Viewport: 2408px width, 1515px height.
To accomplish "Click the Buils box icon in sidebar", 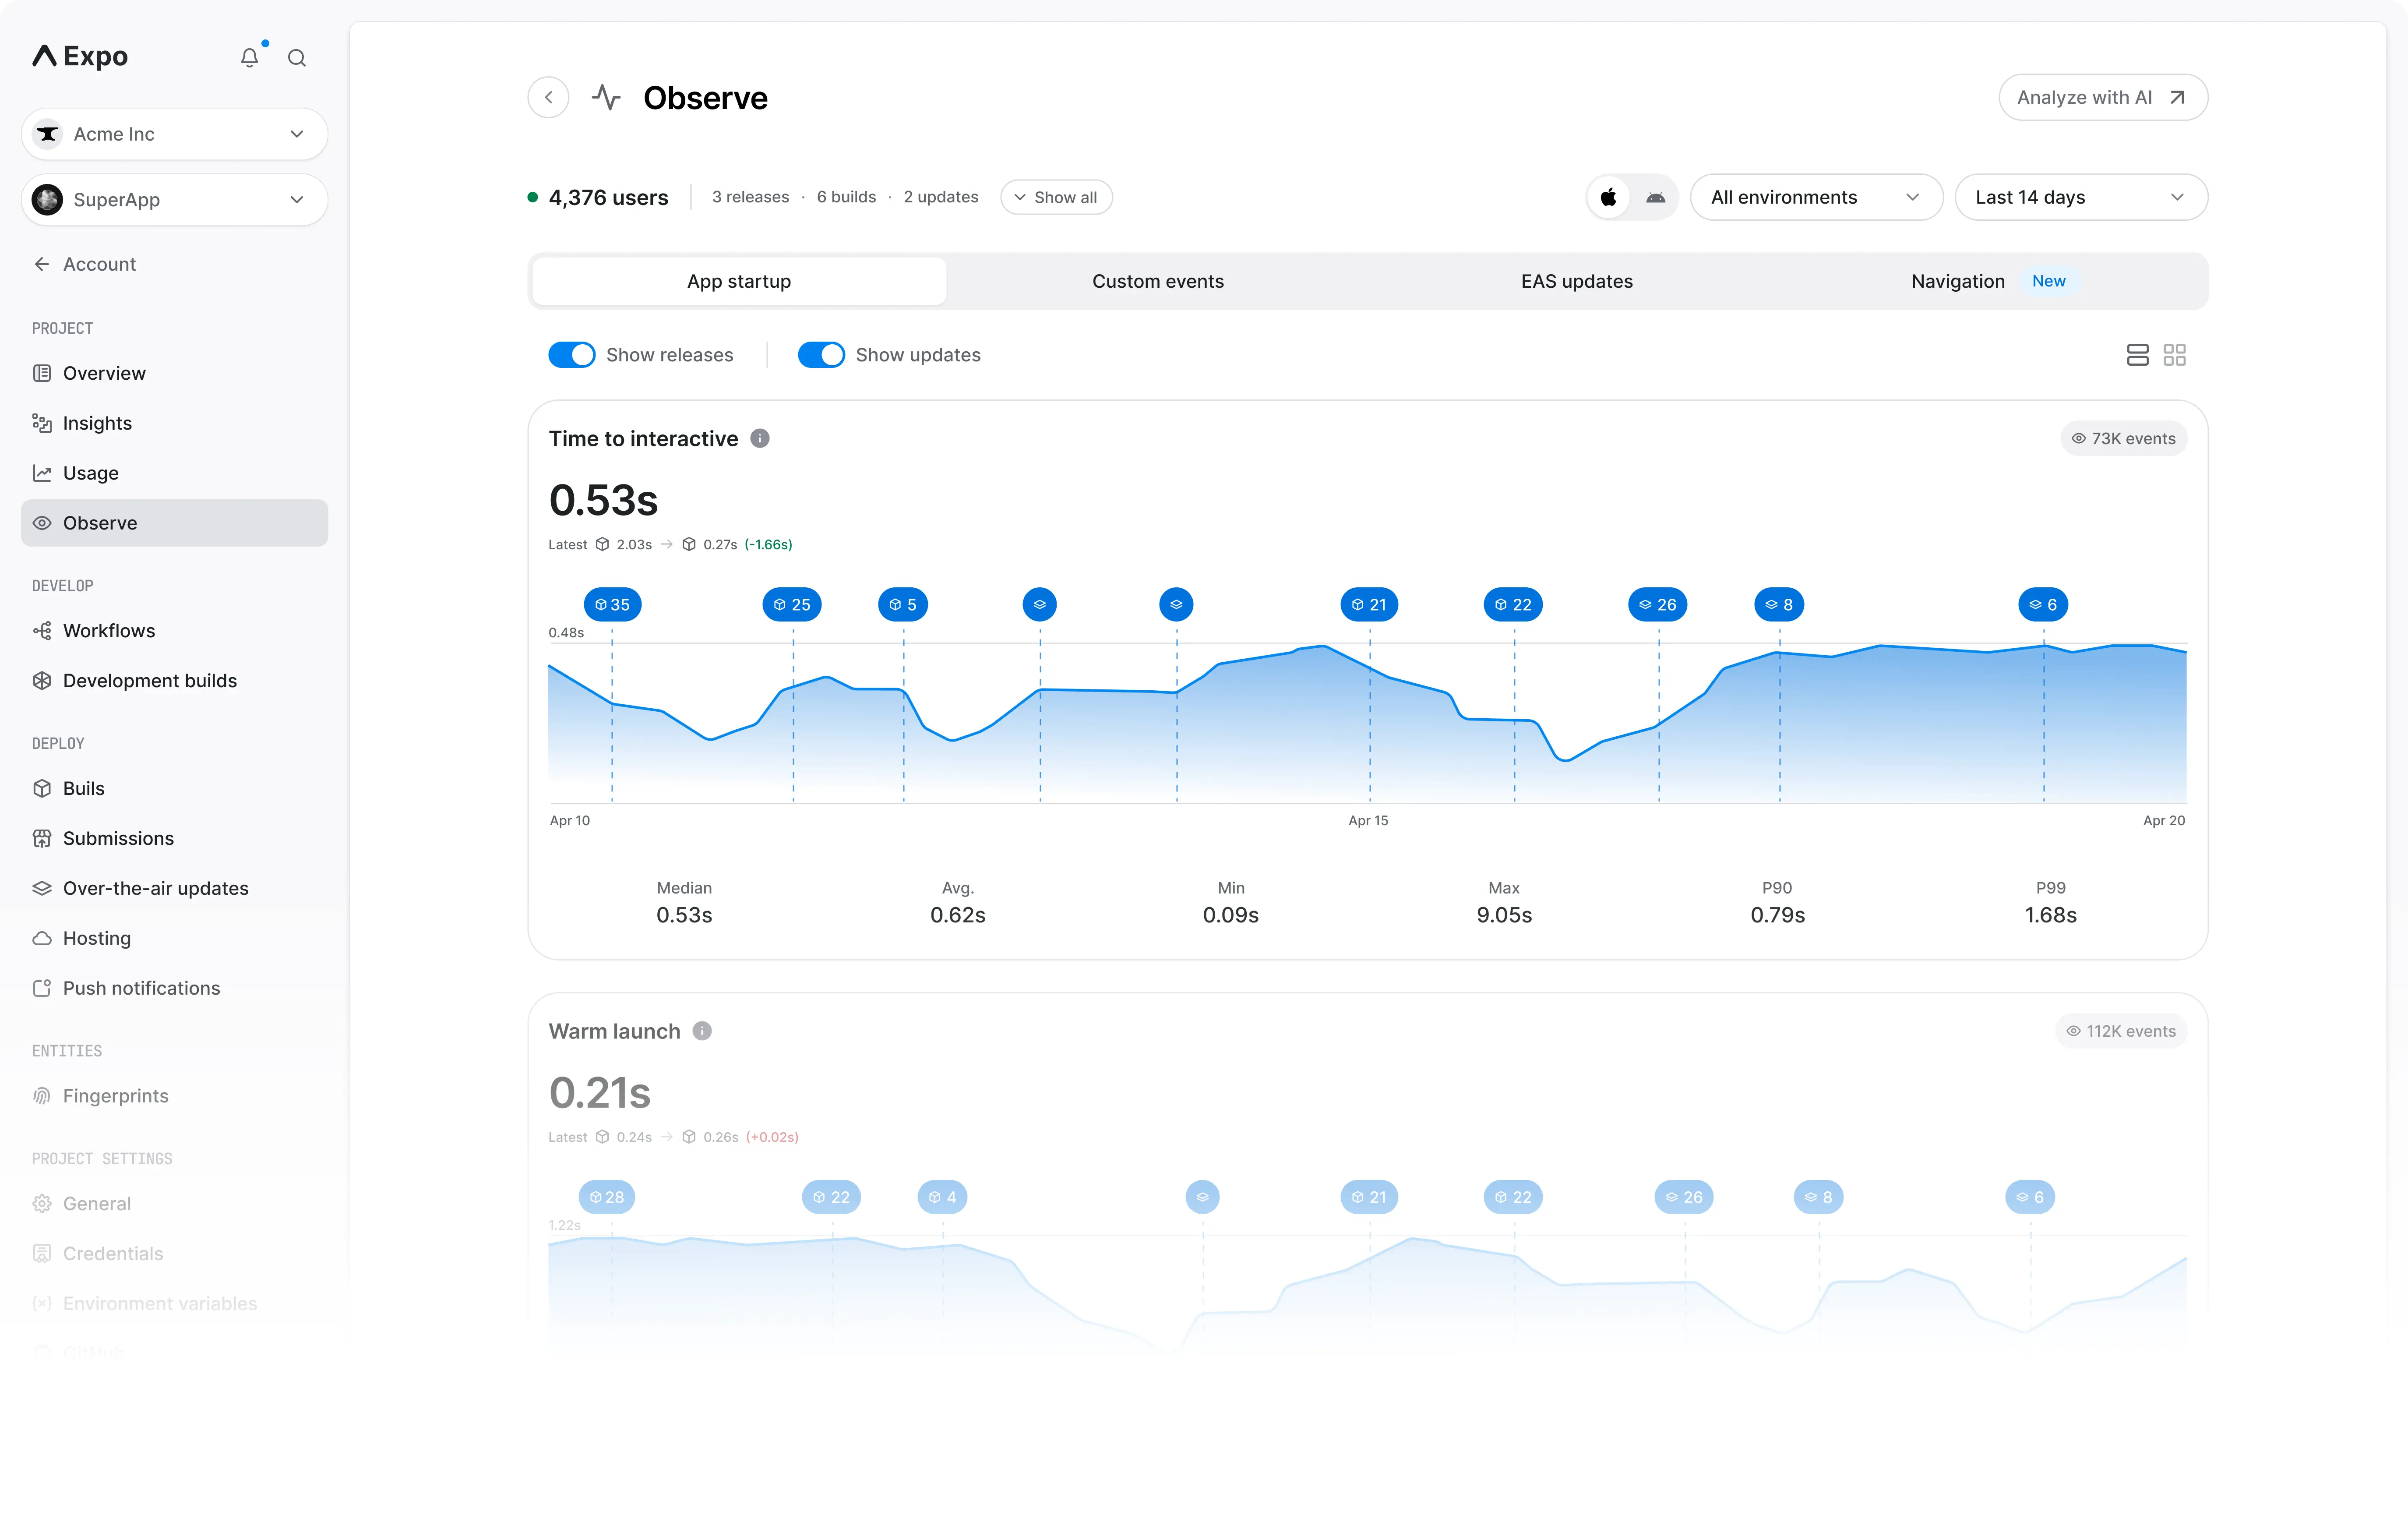I will click(42, 788).
